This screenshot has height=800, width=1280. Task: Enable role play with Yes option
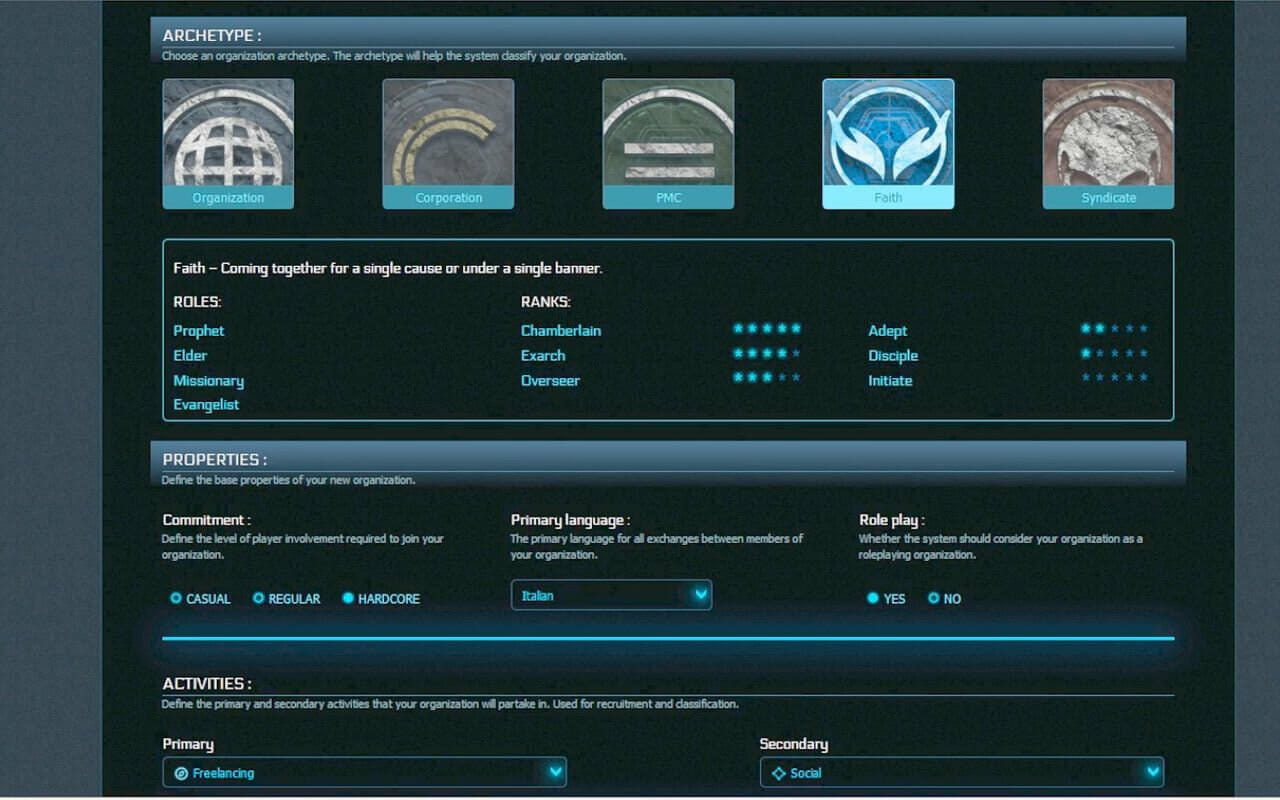(873, 598)
